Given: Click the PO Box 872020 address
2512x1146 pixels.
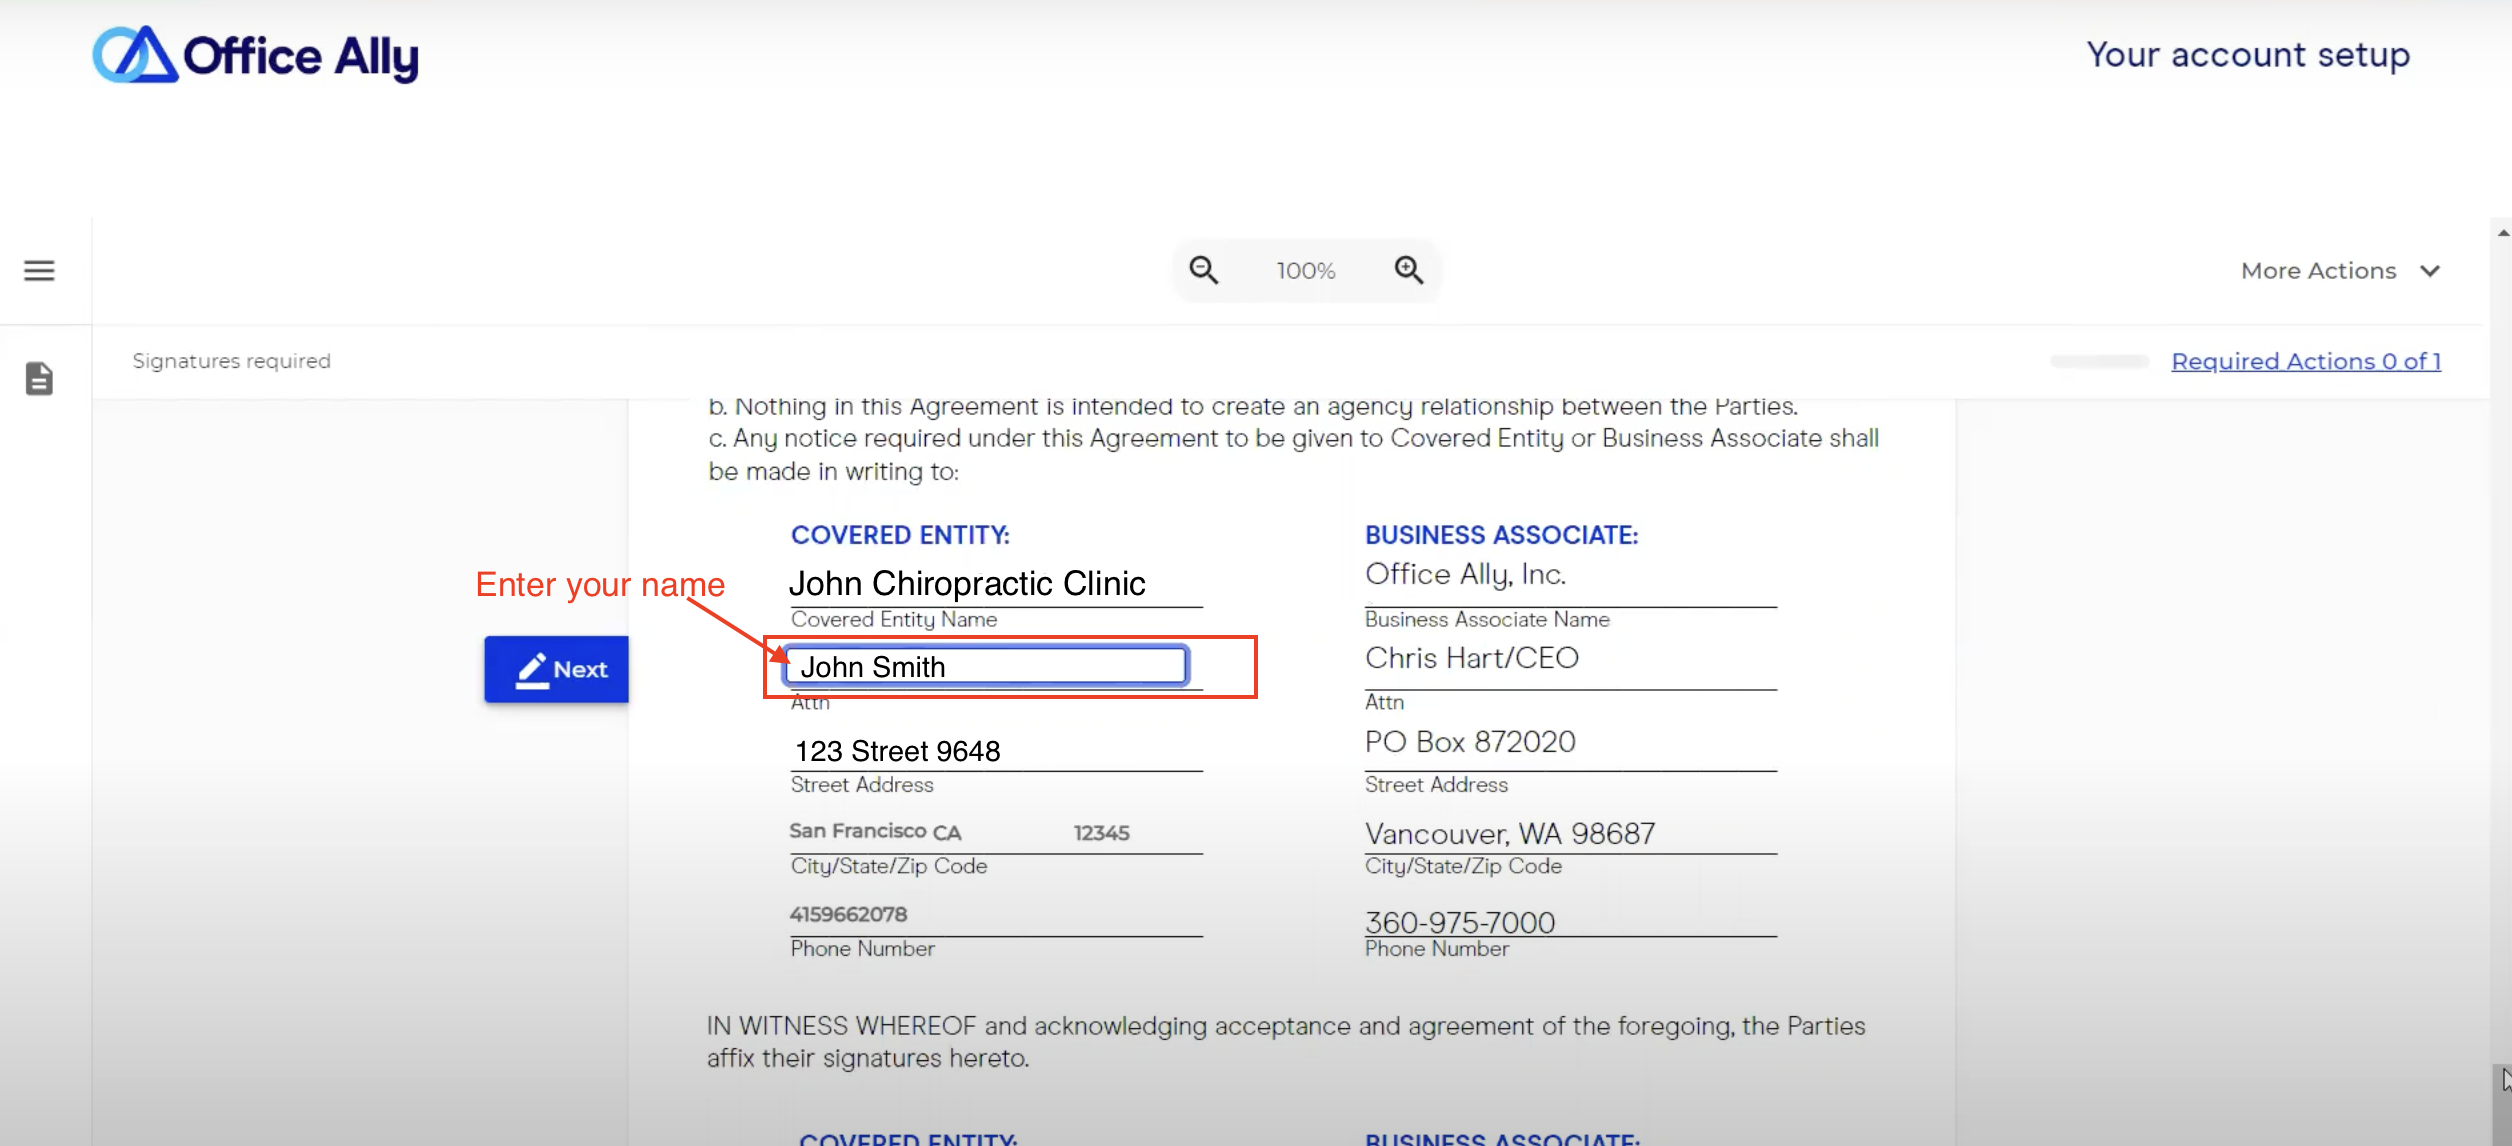Looking at the screenshot, I should [1470, 742].
